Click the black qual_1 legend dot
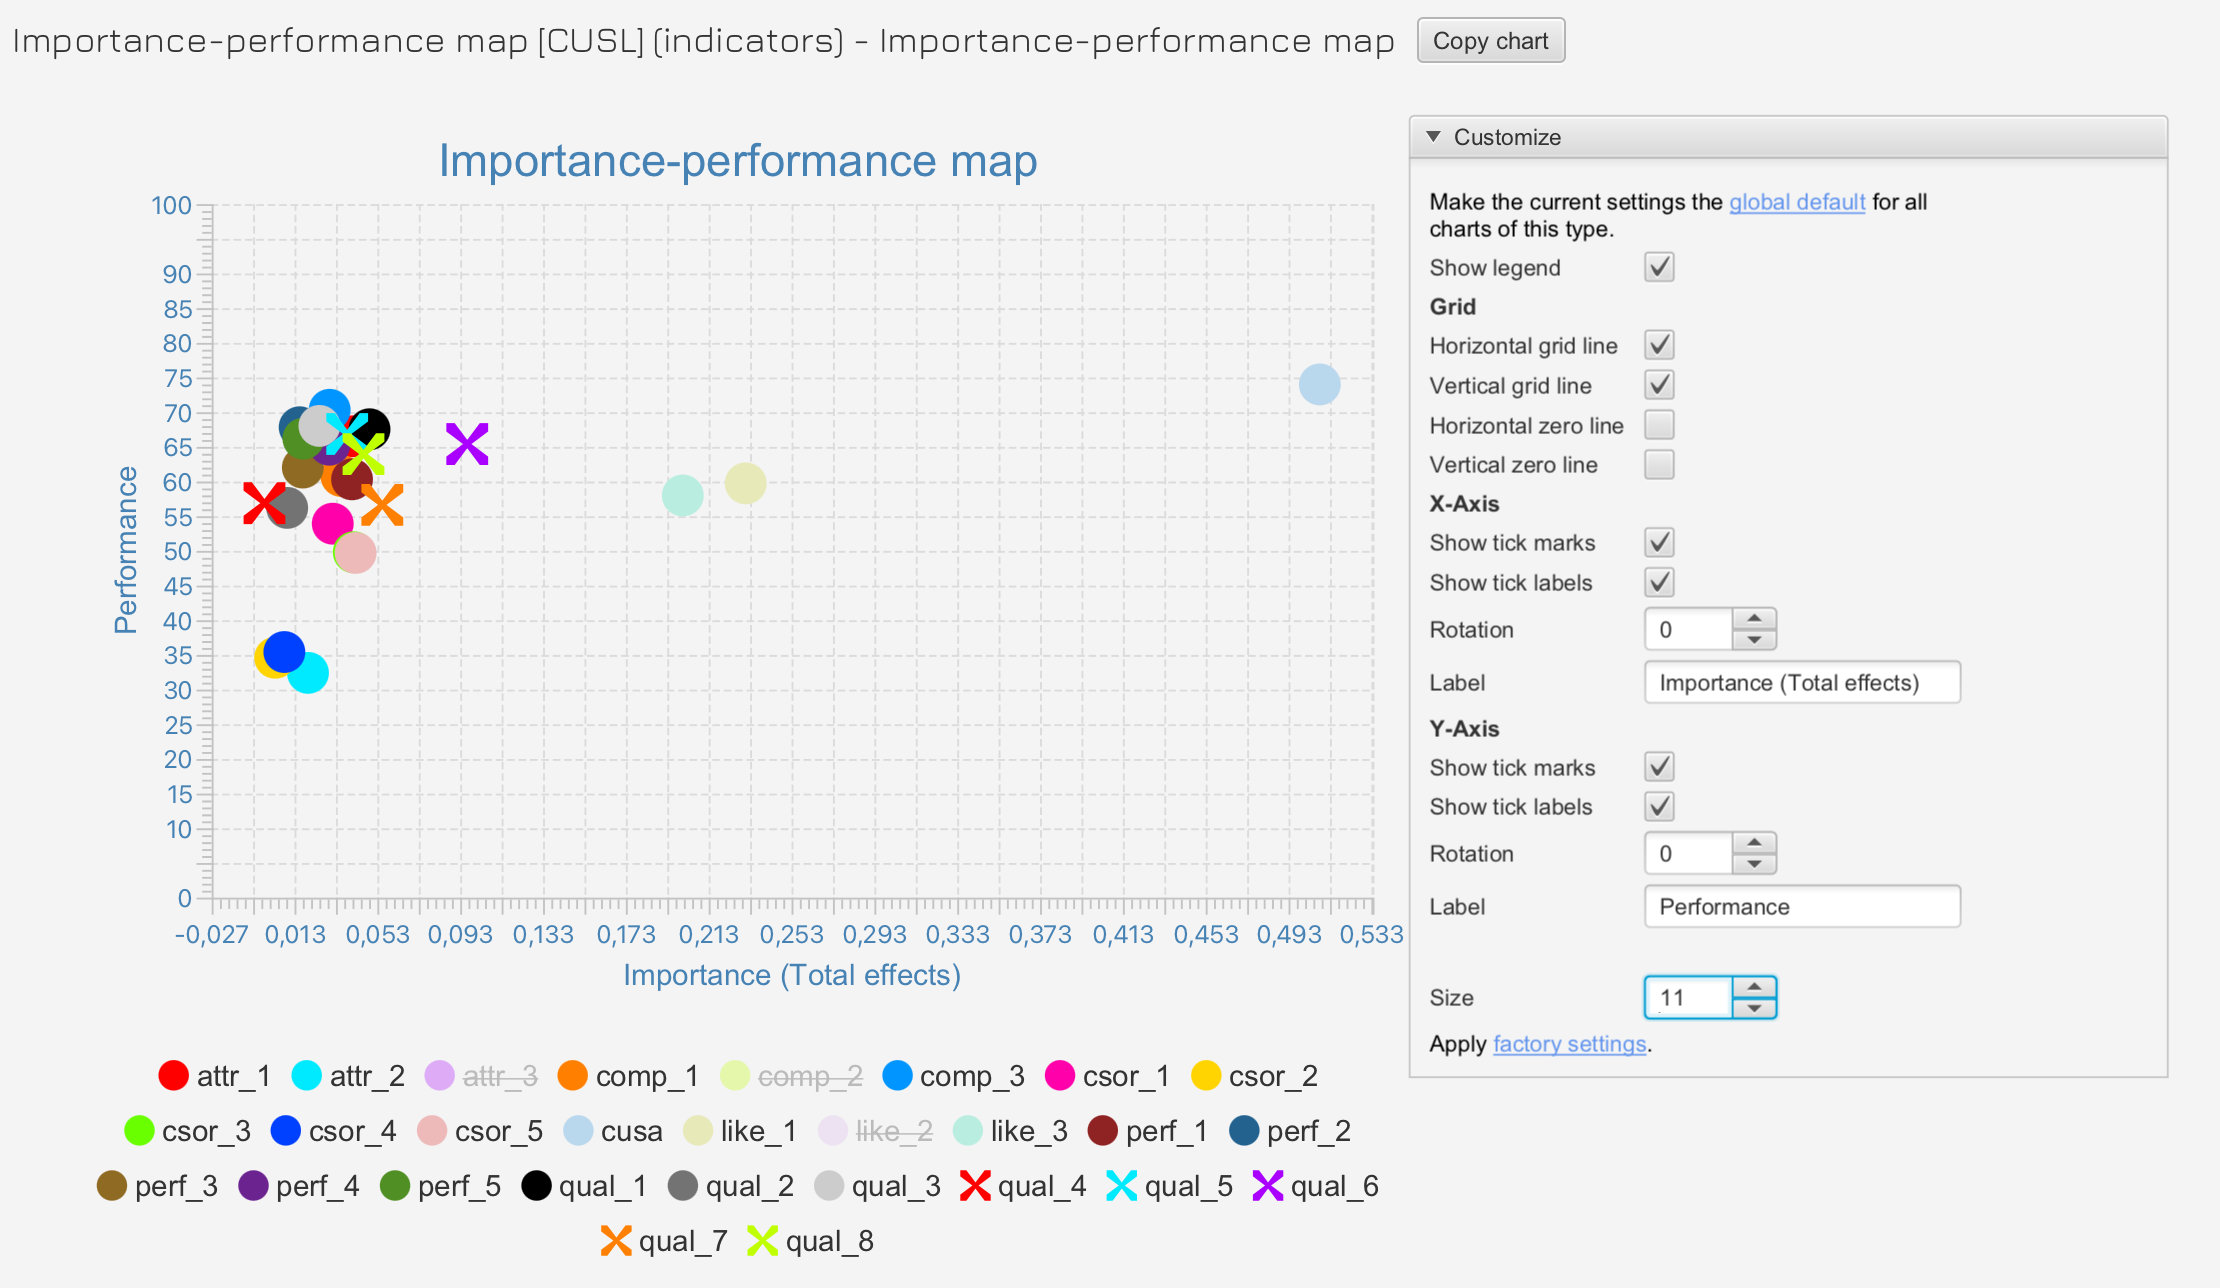This screenshot has width=2220, height=1288. [x=536, y=1186]
